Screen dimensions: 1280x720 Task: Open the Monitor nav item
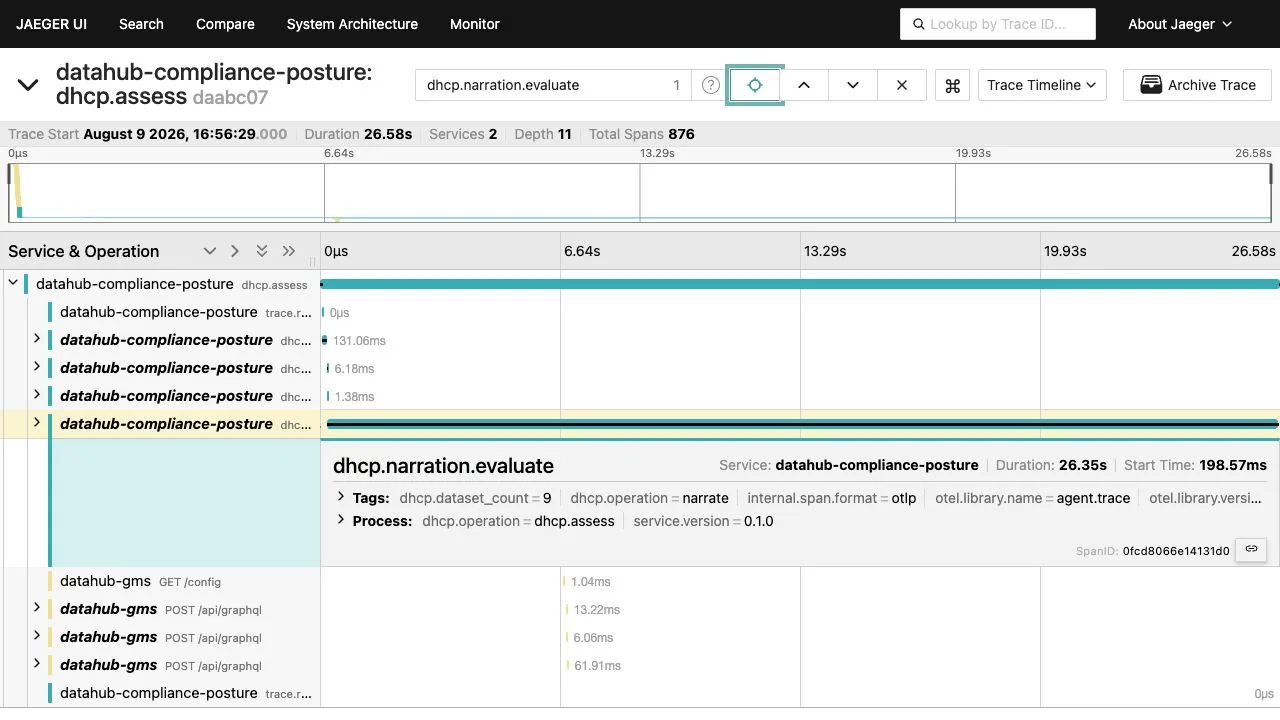tap(475, 24)
